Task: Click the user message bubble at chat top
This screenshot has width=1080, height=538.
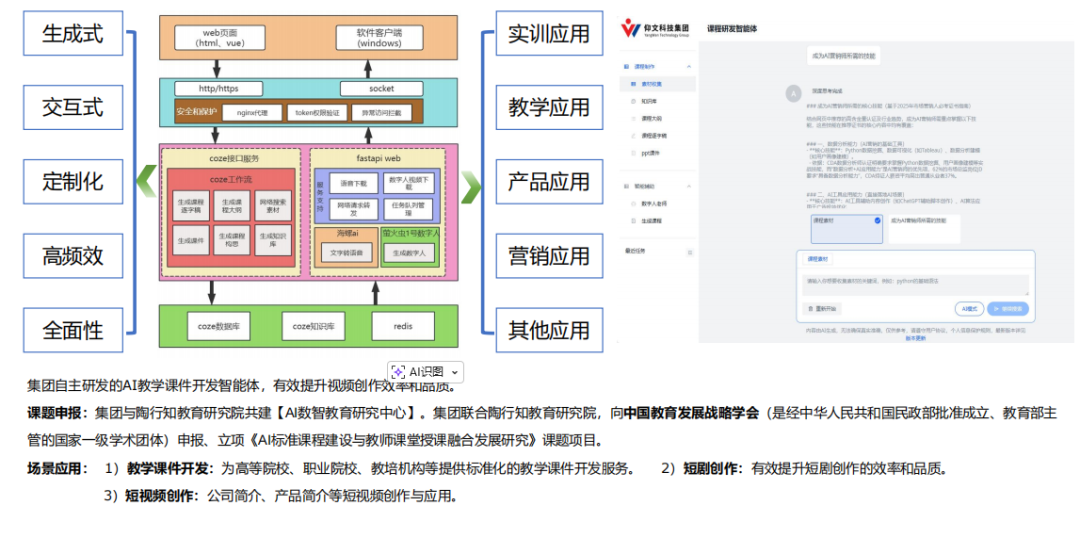Action: tap(844, 55)
